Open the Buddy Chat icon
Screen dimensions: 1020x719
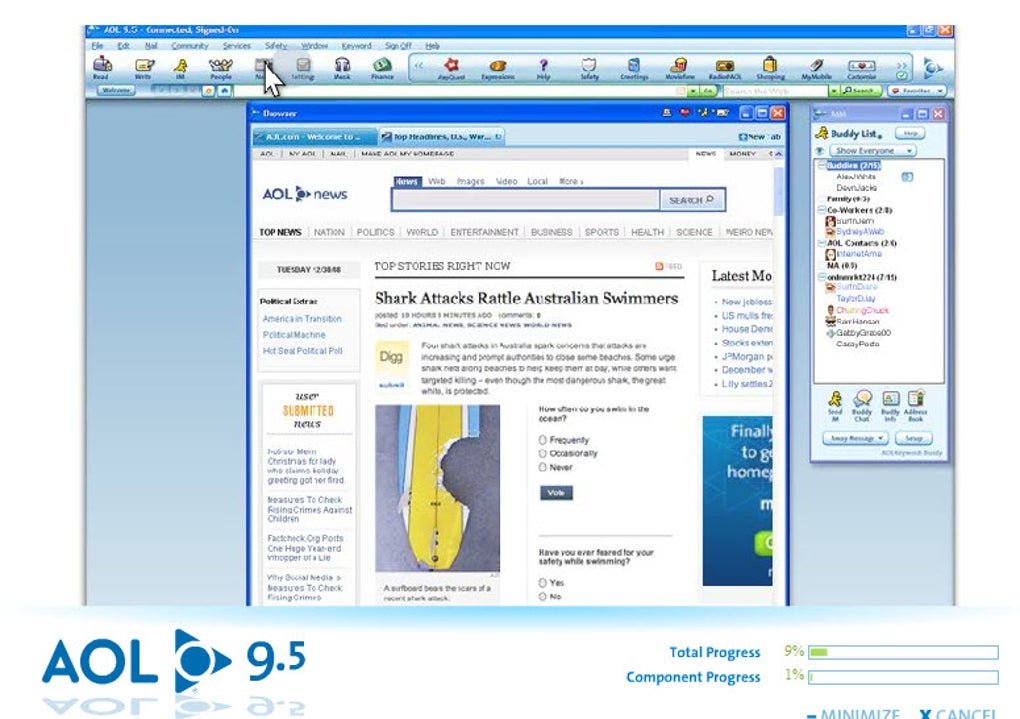pos(863,406)
